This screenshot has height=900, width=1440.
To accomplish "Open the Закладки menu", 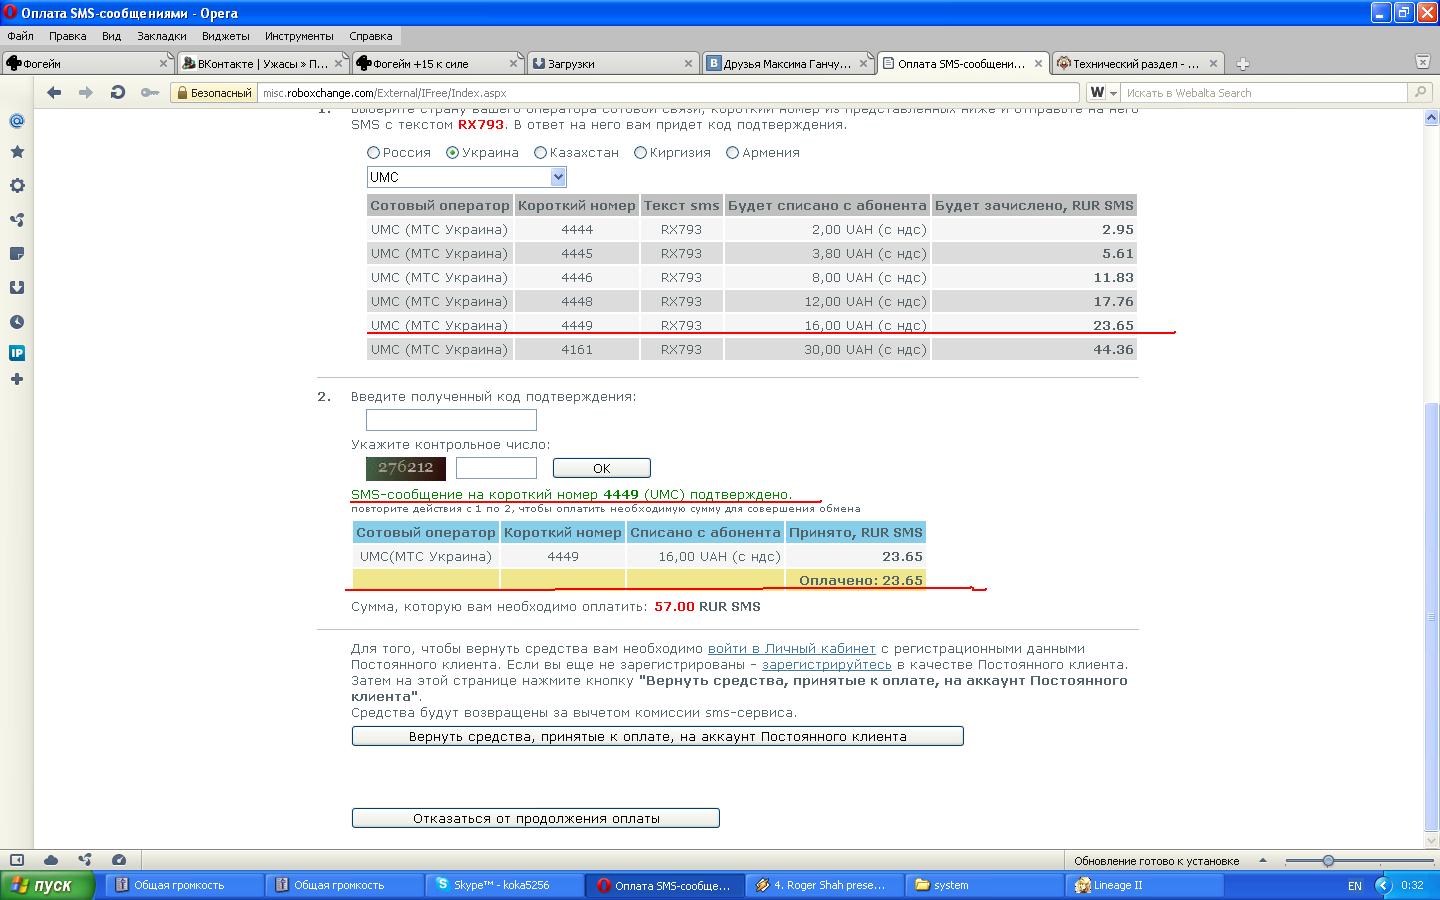I will point(162,36).
